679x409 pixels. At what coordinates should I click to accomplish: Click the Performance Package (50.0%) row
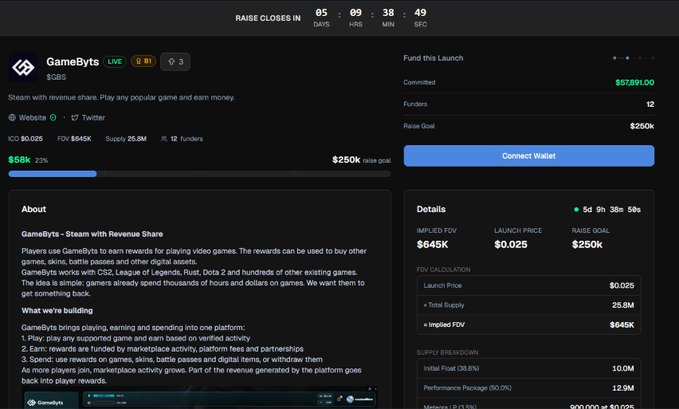coord(529,388)
